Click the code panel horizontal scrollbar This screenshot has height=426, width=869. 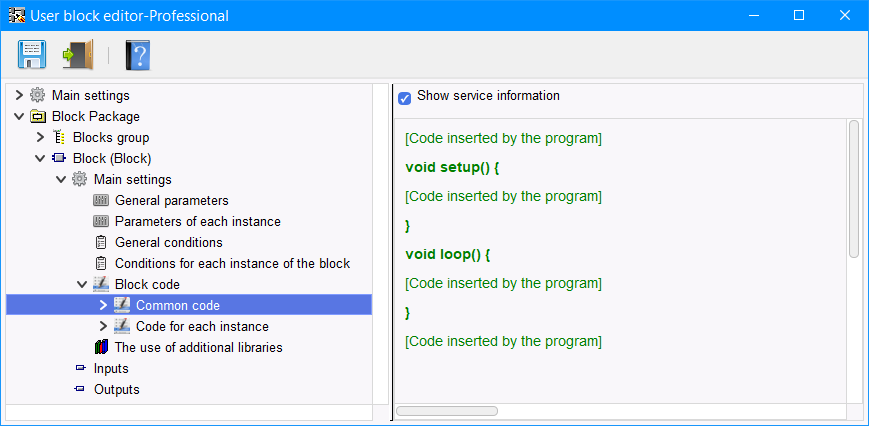tap(447, 410)
